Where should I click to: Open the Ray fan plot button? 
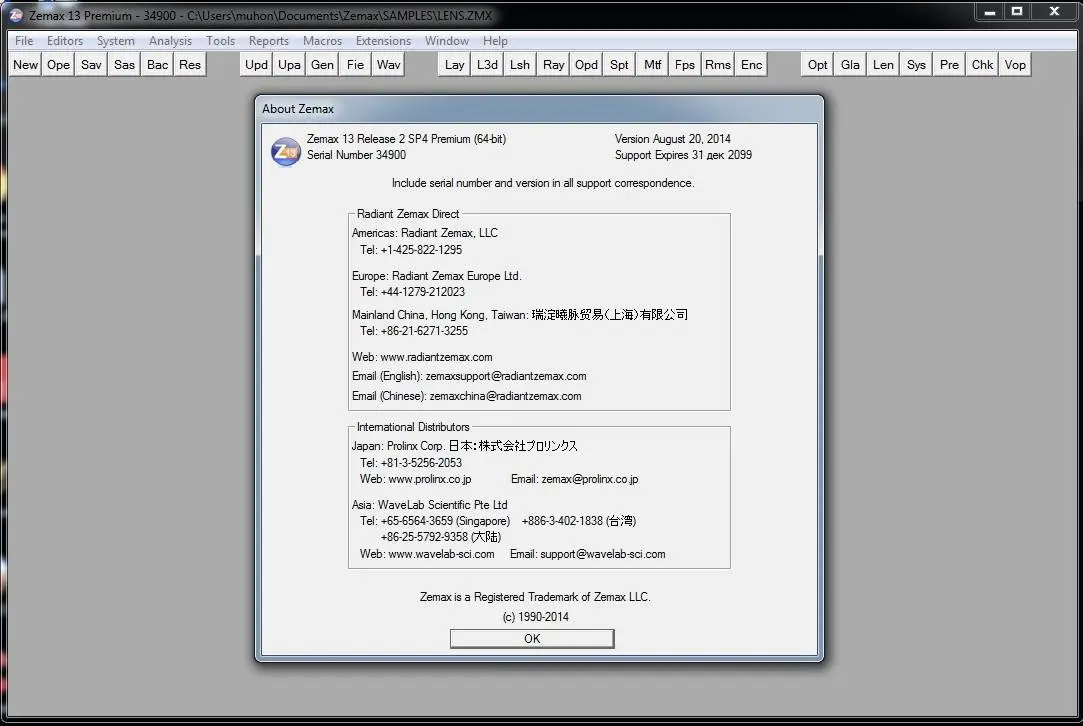[553, 65]
